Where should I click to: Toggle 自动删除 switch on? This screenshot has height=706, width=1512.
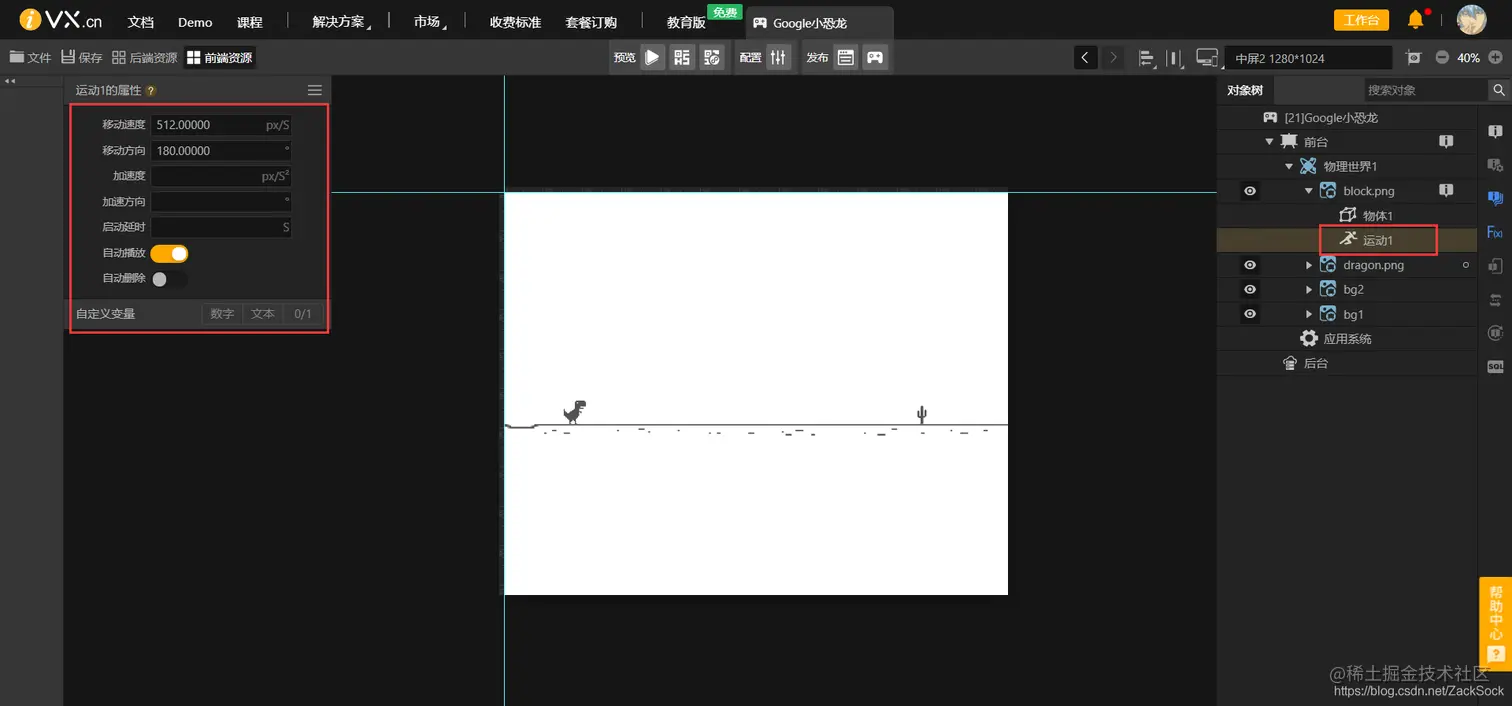tap(169, 278)
